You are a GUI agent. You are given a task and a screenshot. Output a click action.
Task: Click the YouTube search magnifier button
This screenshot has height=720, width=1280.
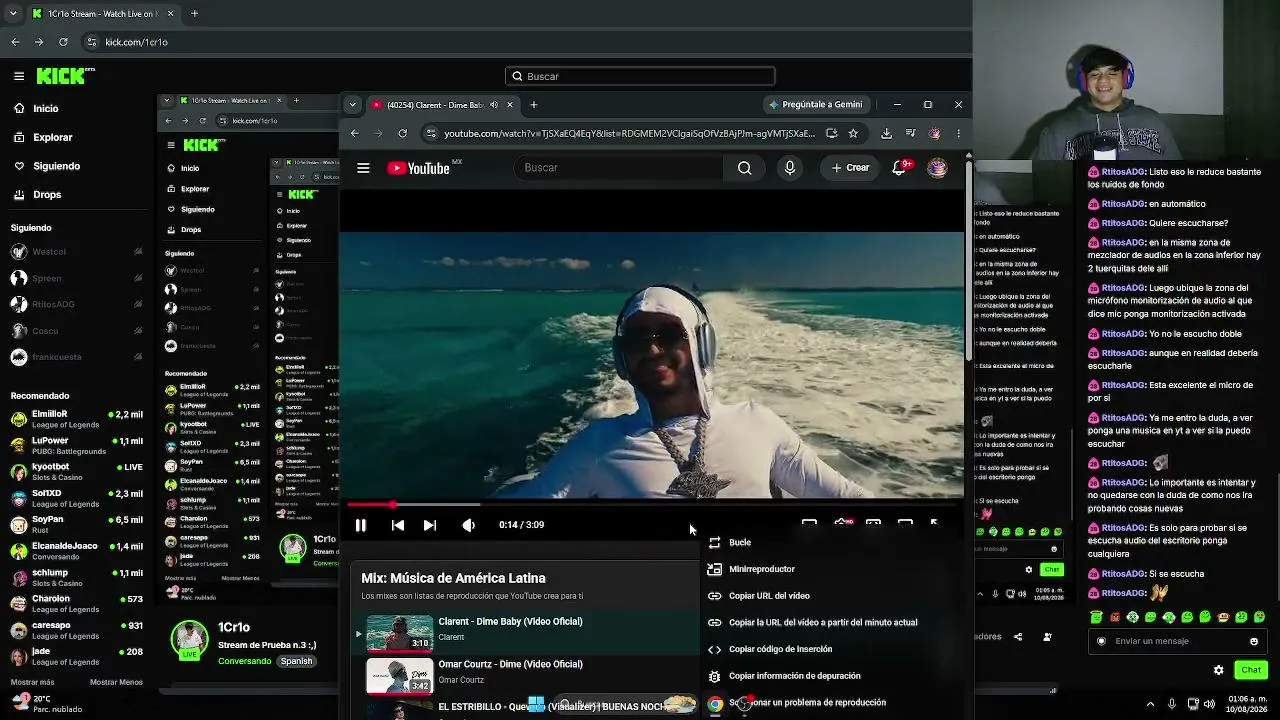pos(744,168)
